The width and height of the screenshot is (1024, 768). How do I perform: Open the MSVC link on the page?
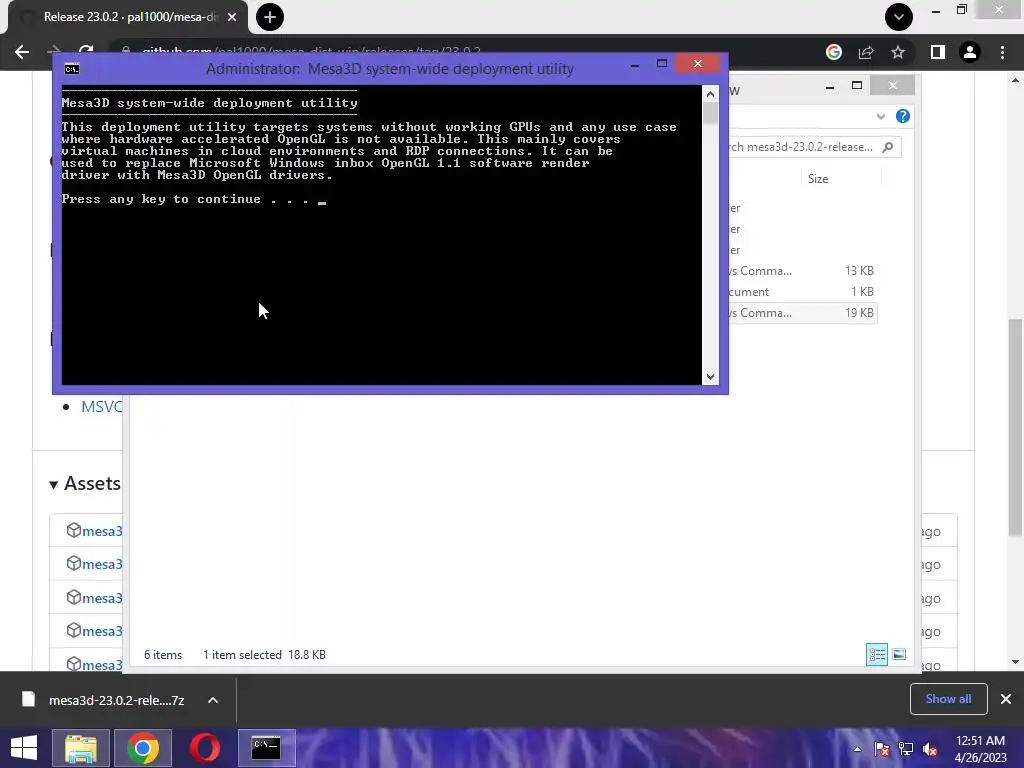pos(101,407)
